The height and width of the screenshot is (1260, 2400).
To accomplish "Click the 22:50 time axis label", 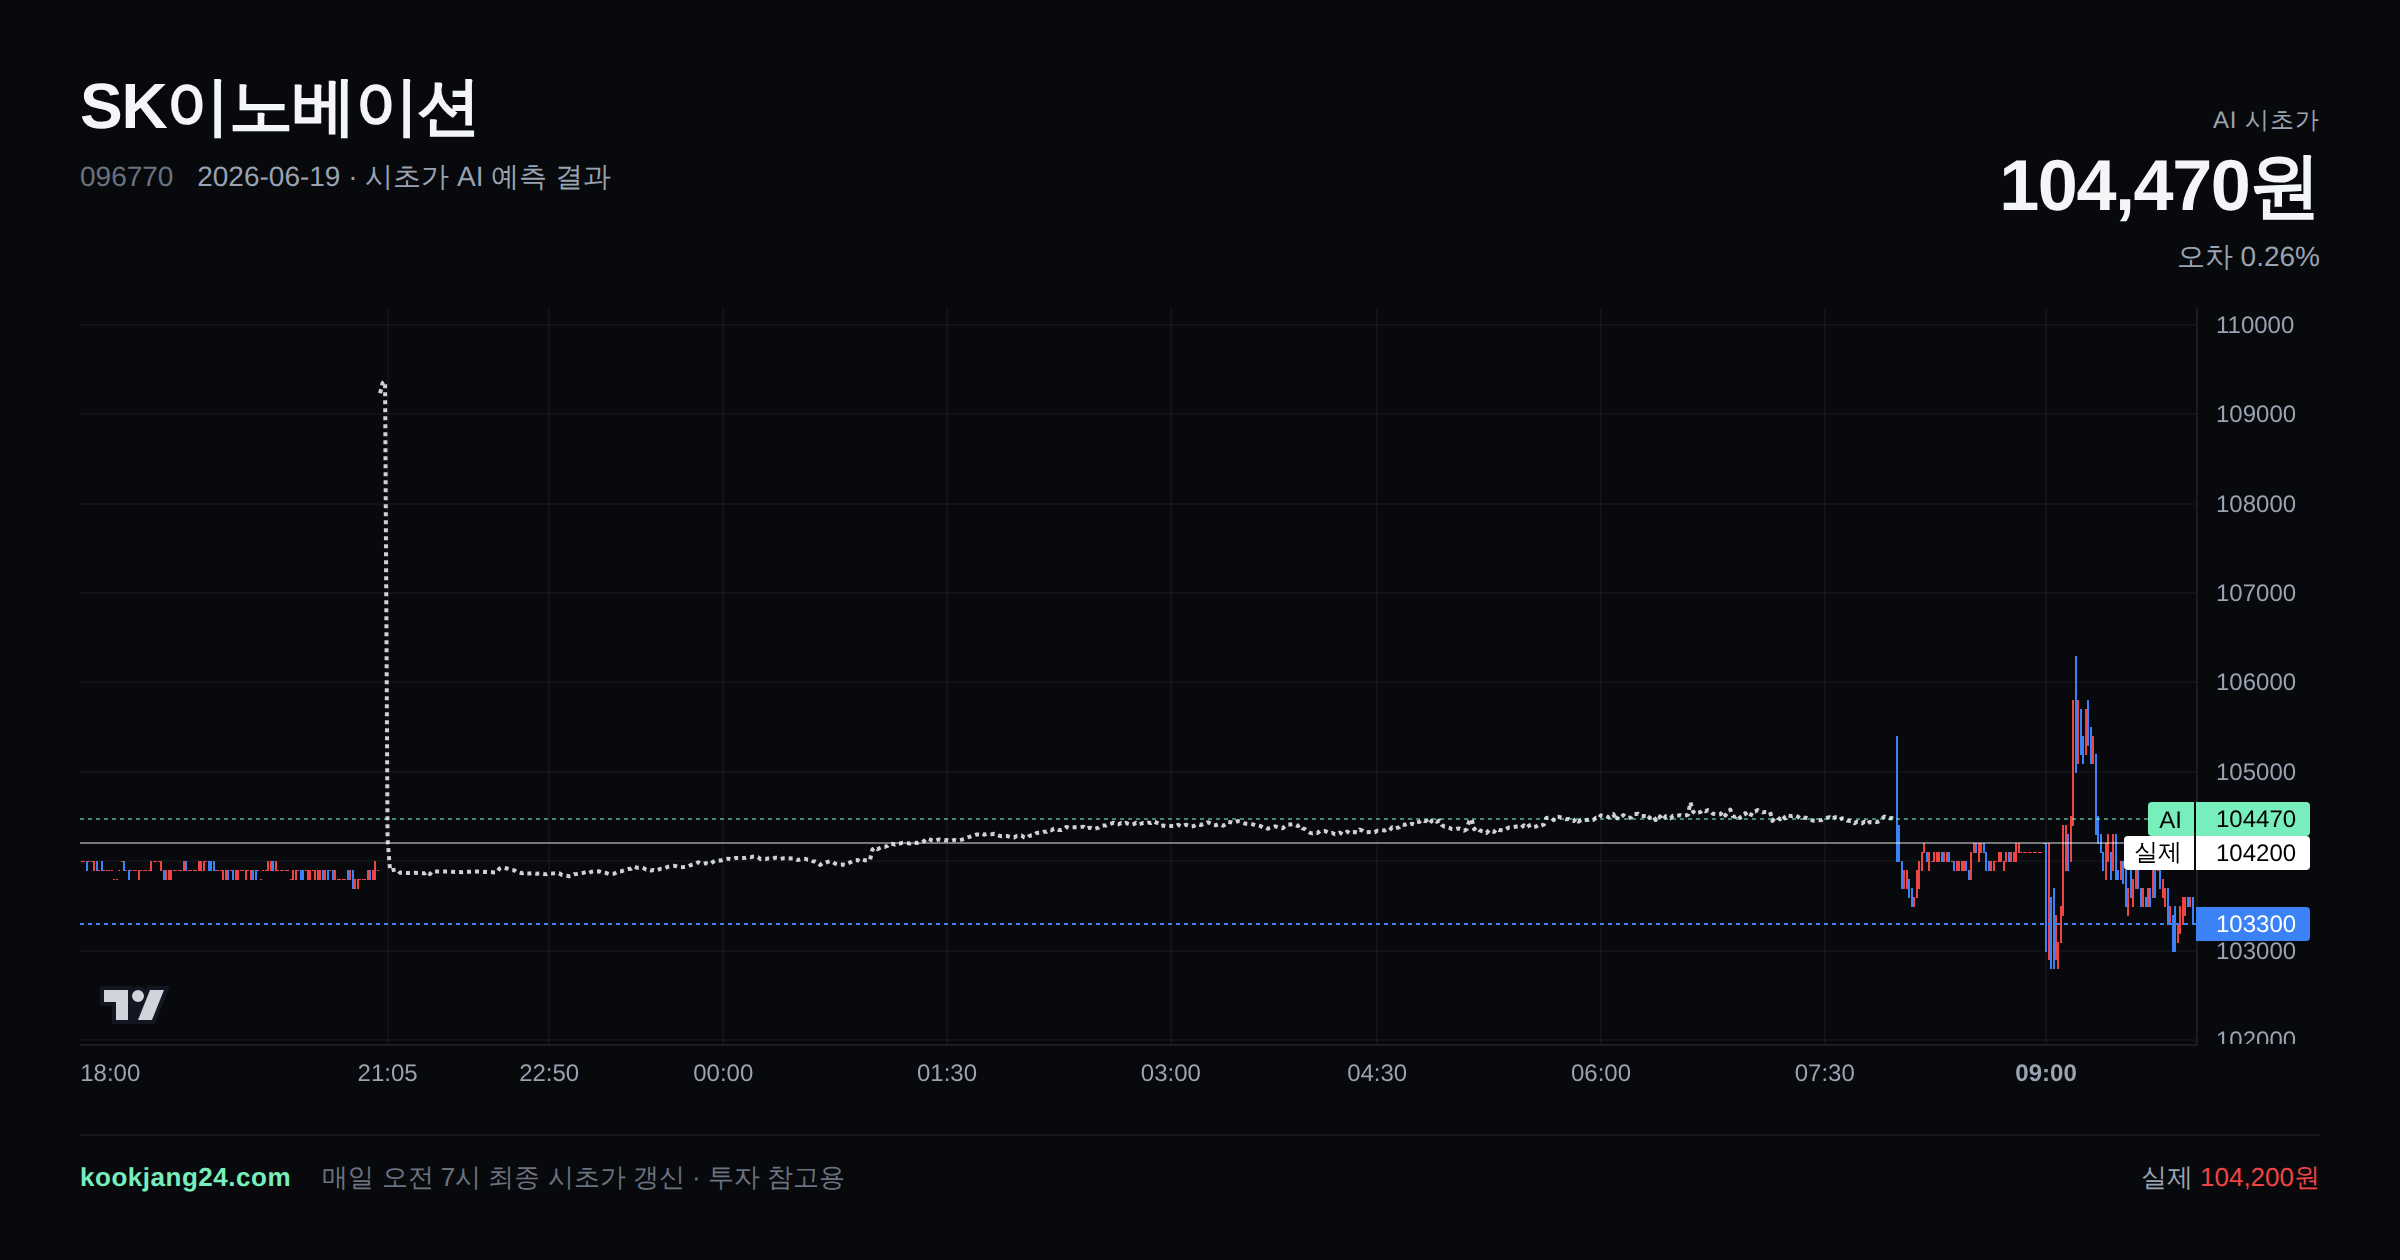I will (x=549, y=1073).
